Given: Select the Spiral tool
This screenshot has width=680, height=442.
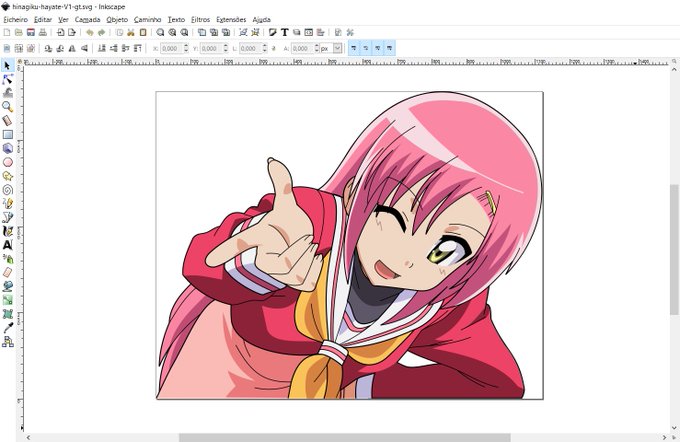Looking at the screenshot, I should [7, 190].
